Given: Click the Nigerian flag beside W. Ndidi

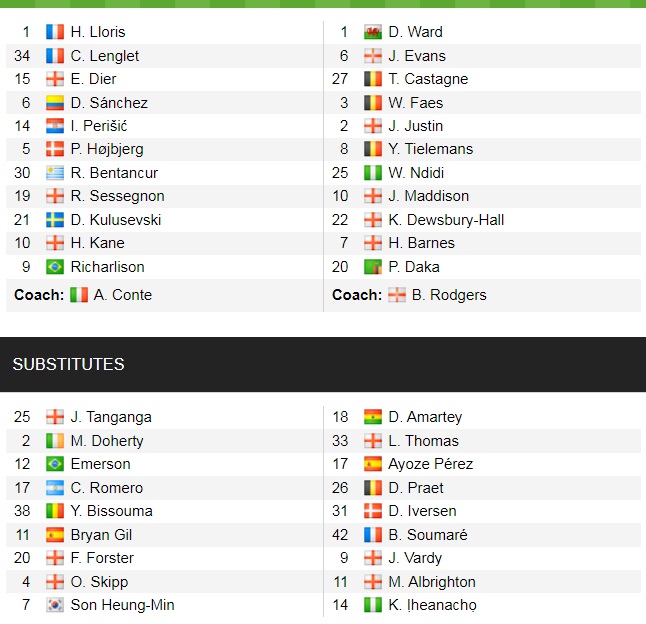Looking at the screenshot, I should pos(373,173).
